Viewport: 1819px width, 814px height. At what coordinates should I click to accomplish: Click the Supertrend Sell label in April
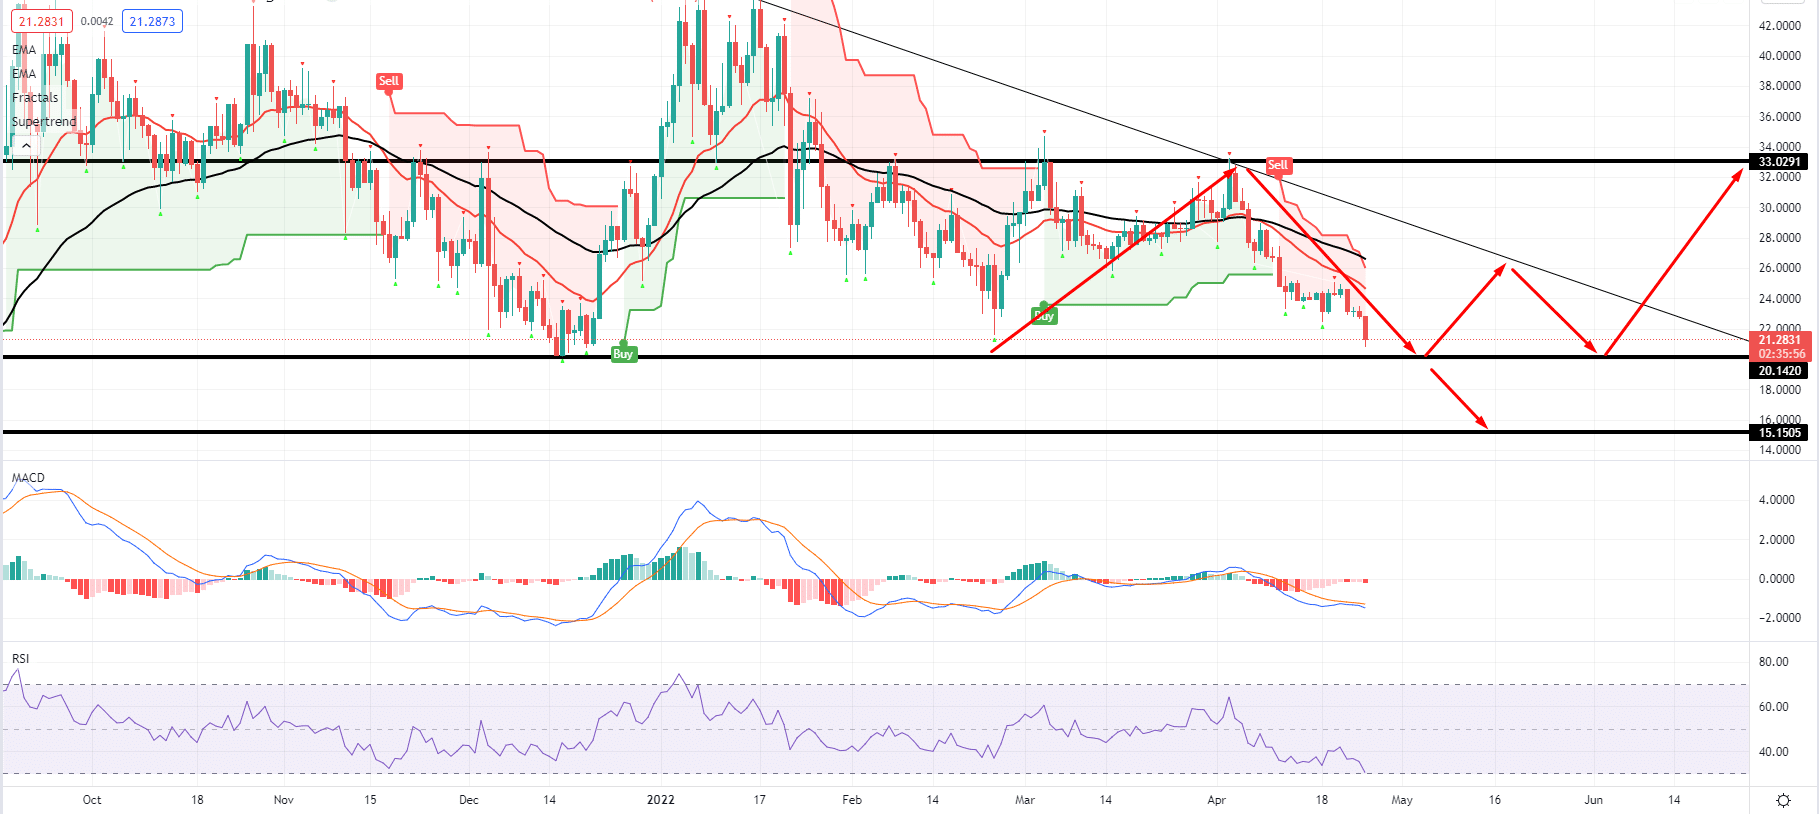pyautogui.click(x=1278, y=165)
